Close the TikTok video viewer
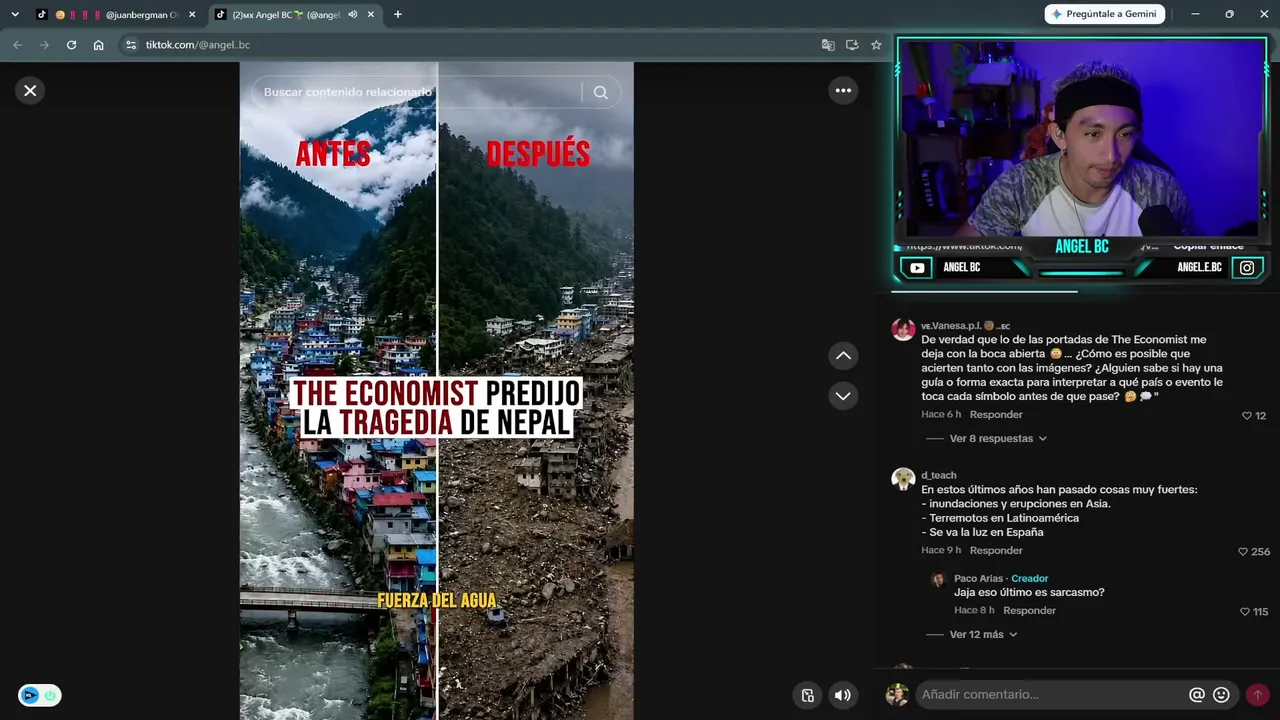This screenshot has height=720, width=1280. pos(30,91)
